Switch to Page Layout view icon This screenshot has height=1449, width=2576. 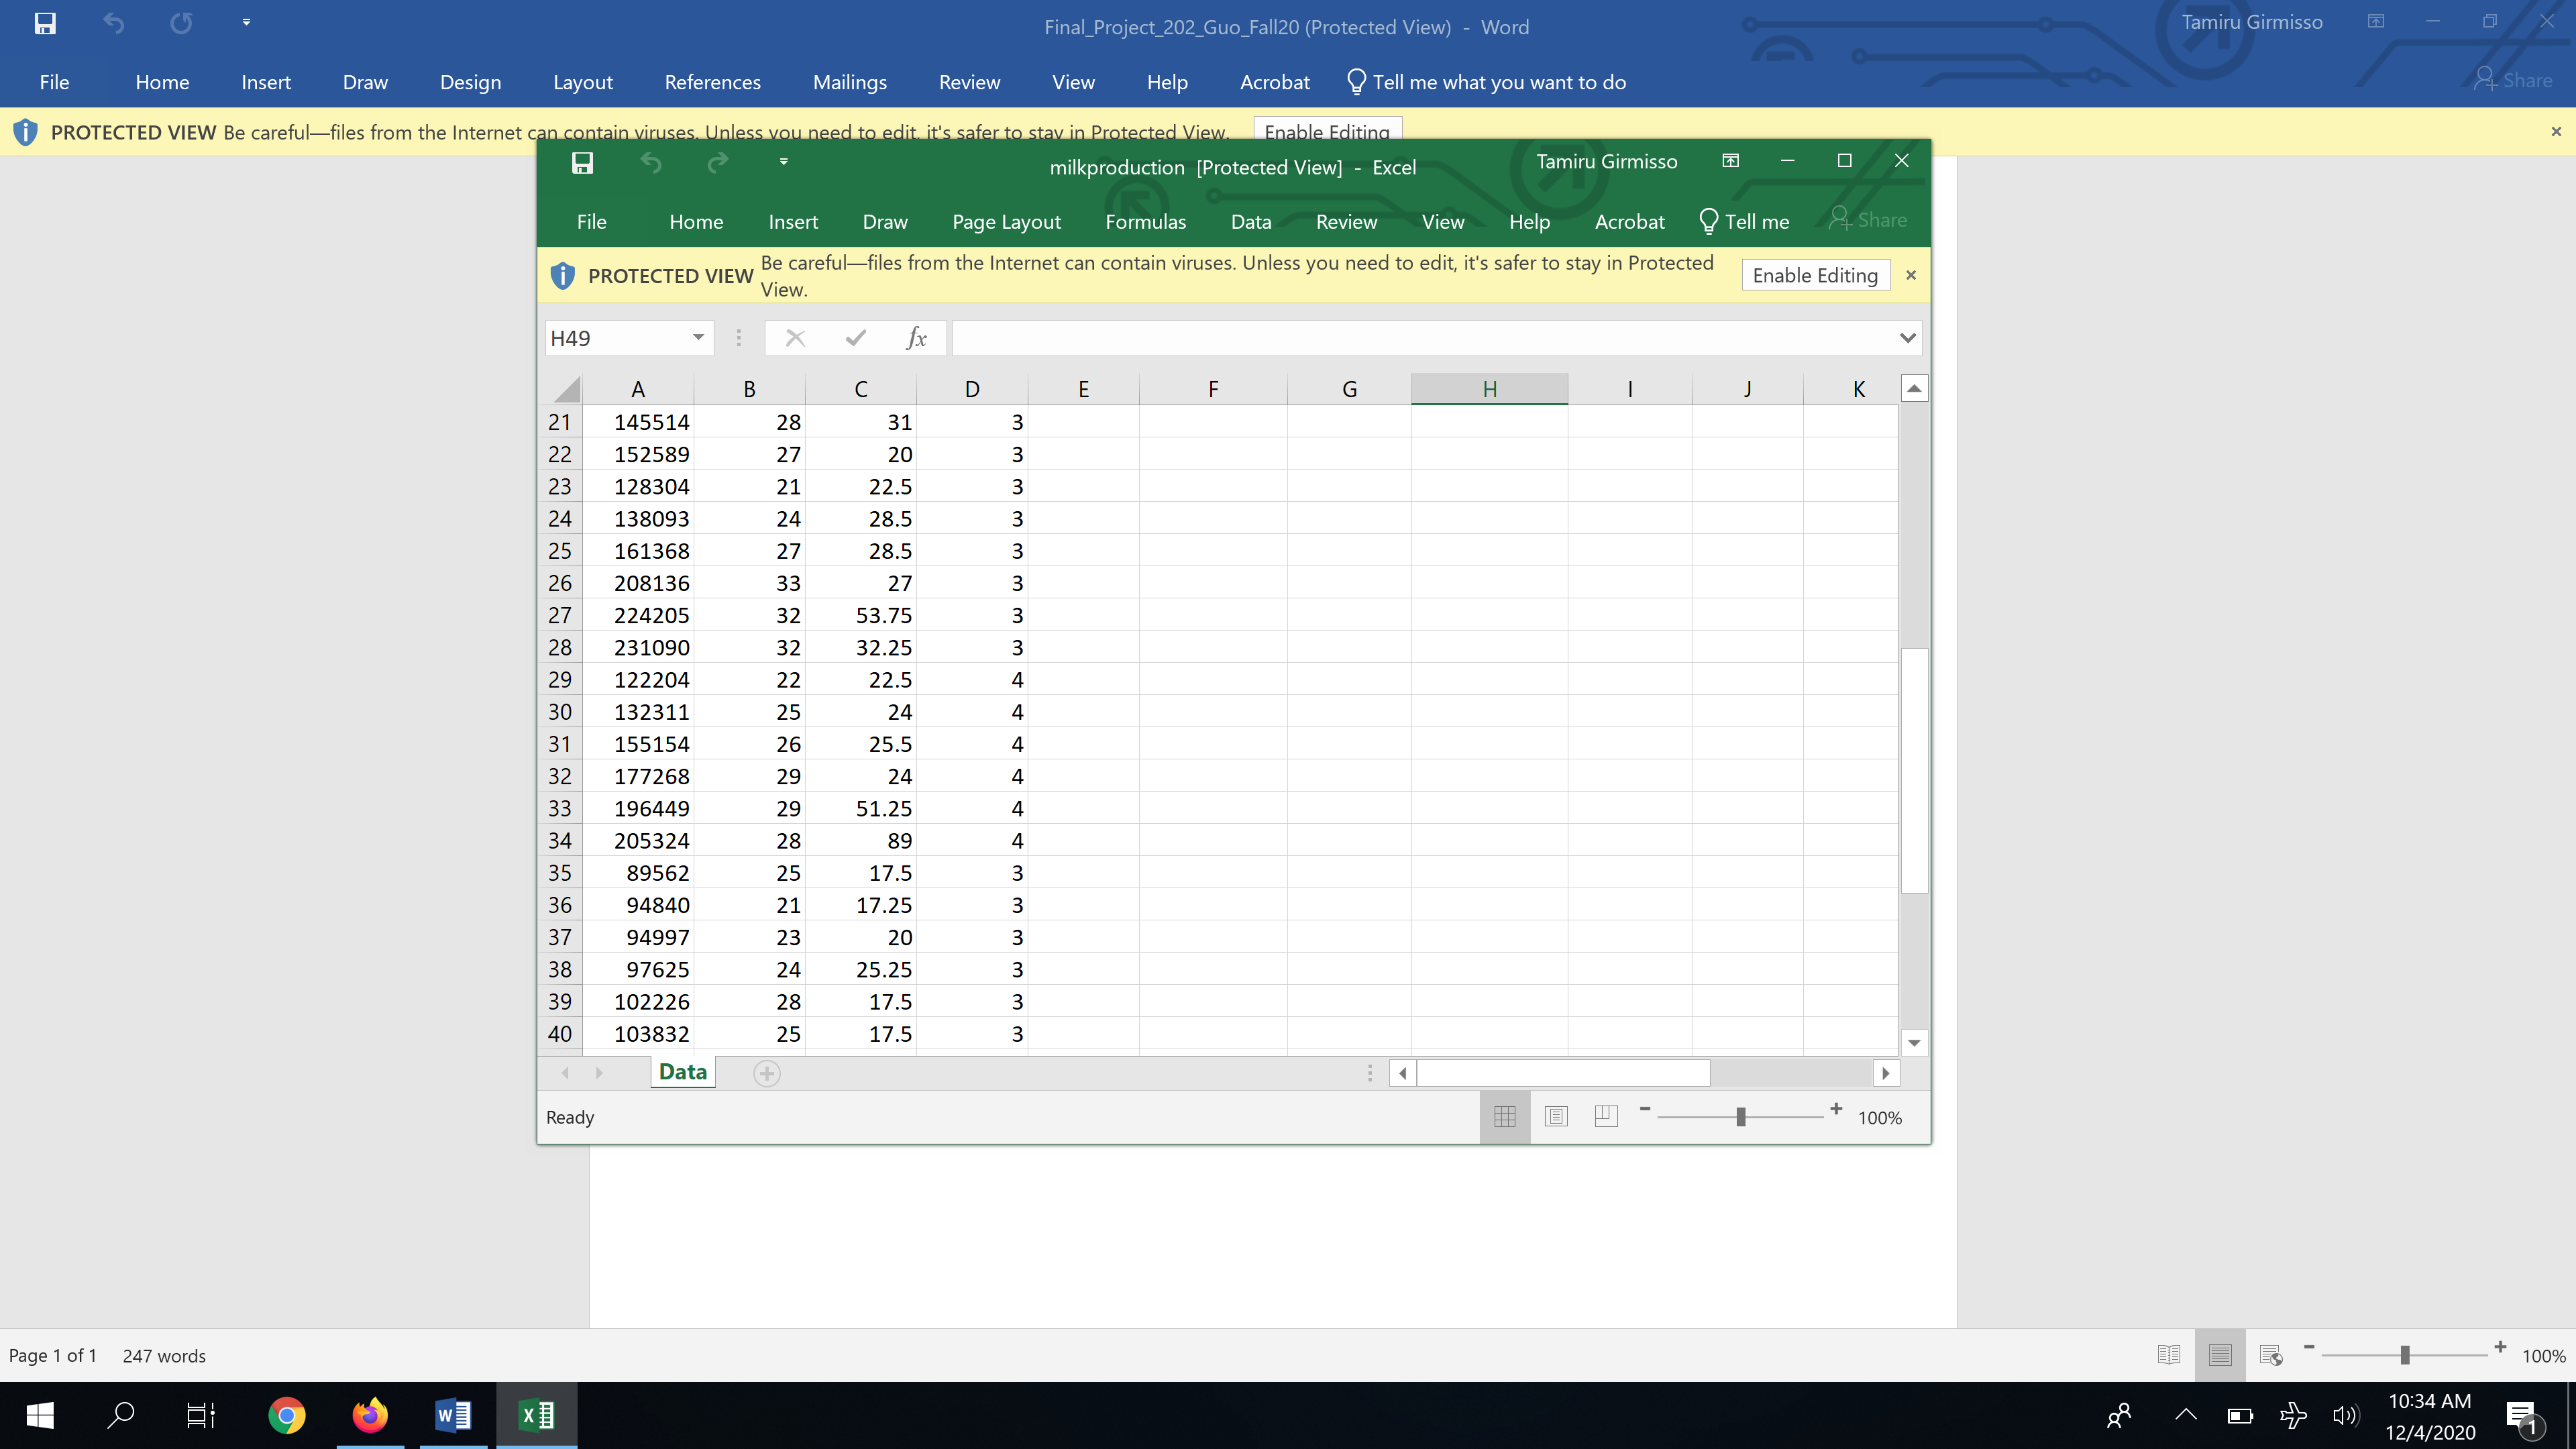[1556, 1116]
